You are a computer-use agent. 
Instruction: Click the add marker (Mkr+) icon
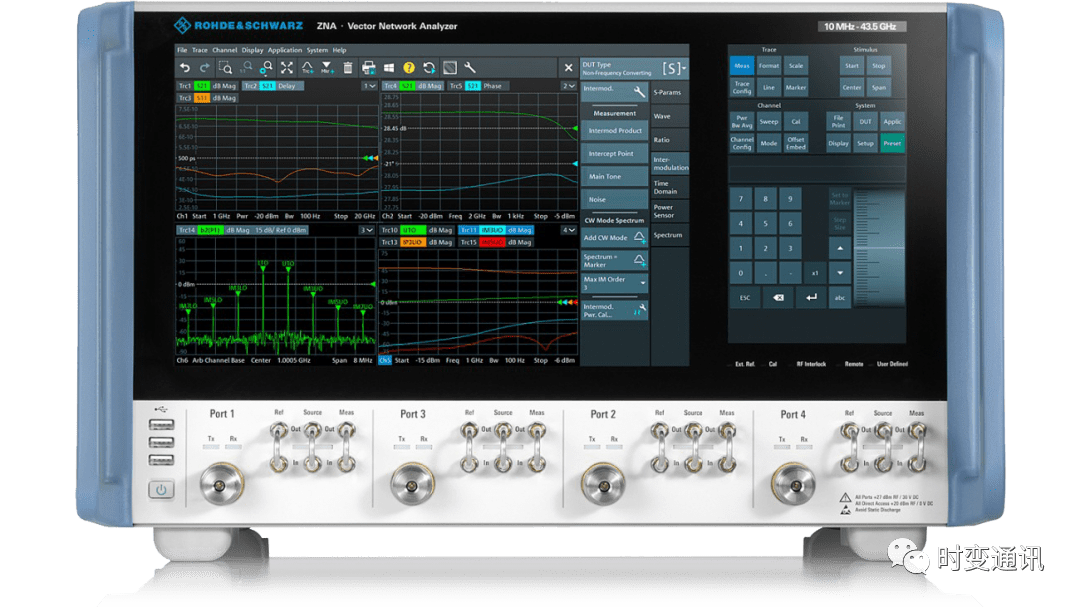[327, 68]
